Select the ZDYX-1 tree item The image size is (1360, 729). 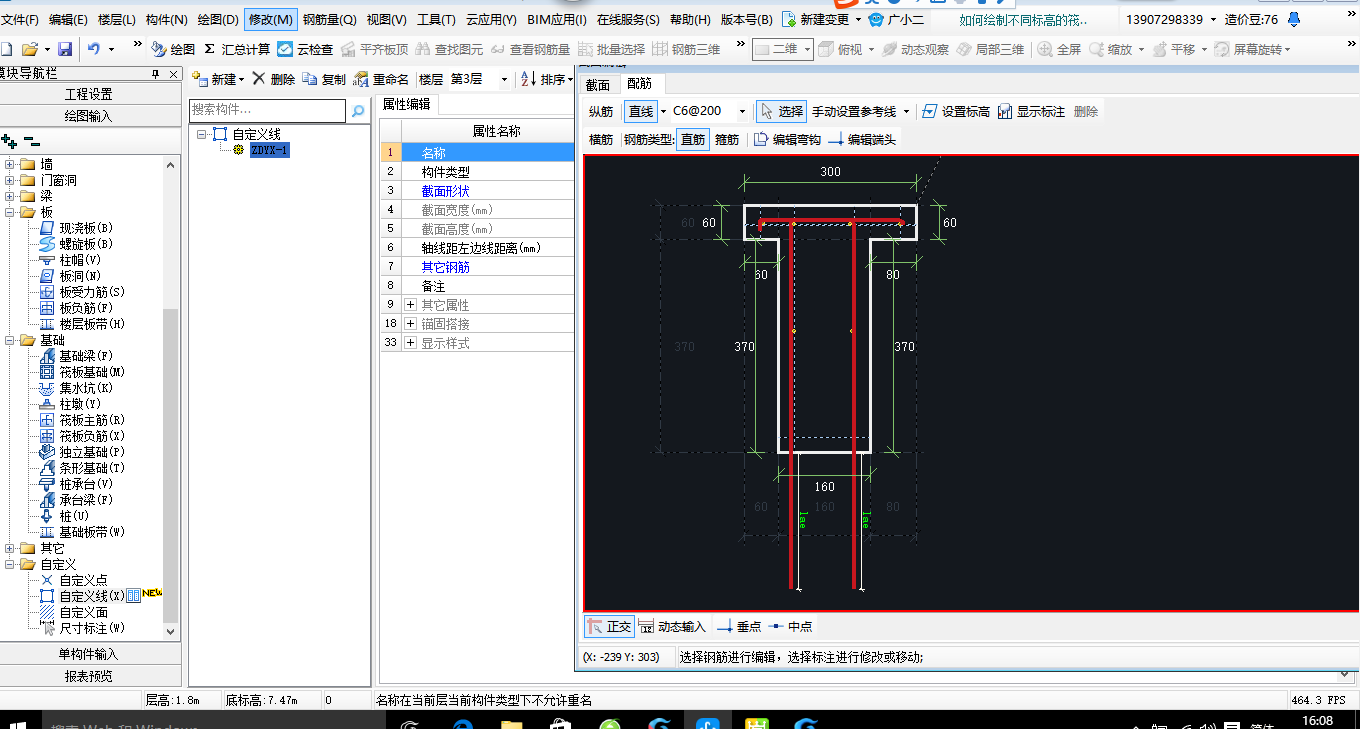[269, 150]
